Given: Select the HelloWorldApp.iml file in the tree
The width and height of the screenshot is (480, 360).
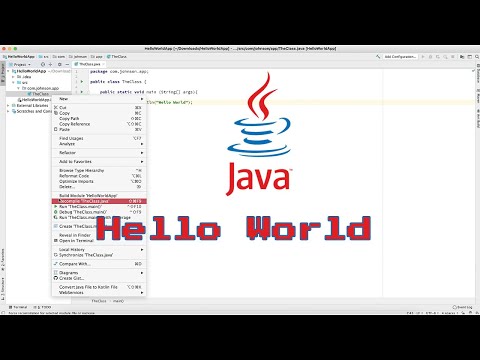Looking at the screenshot, I should [x=34, y=100].
